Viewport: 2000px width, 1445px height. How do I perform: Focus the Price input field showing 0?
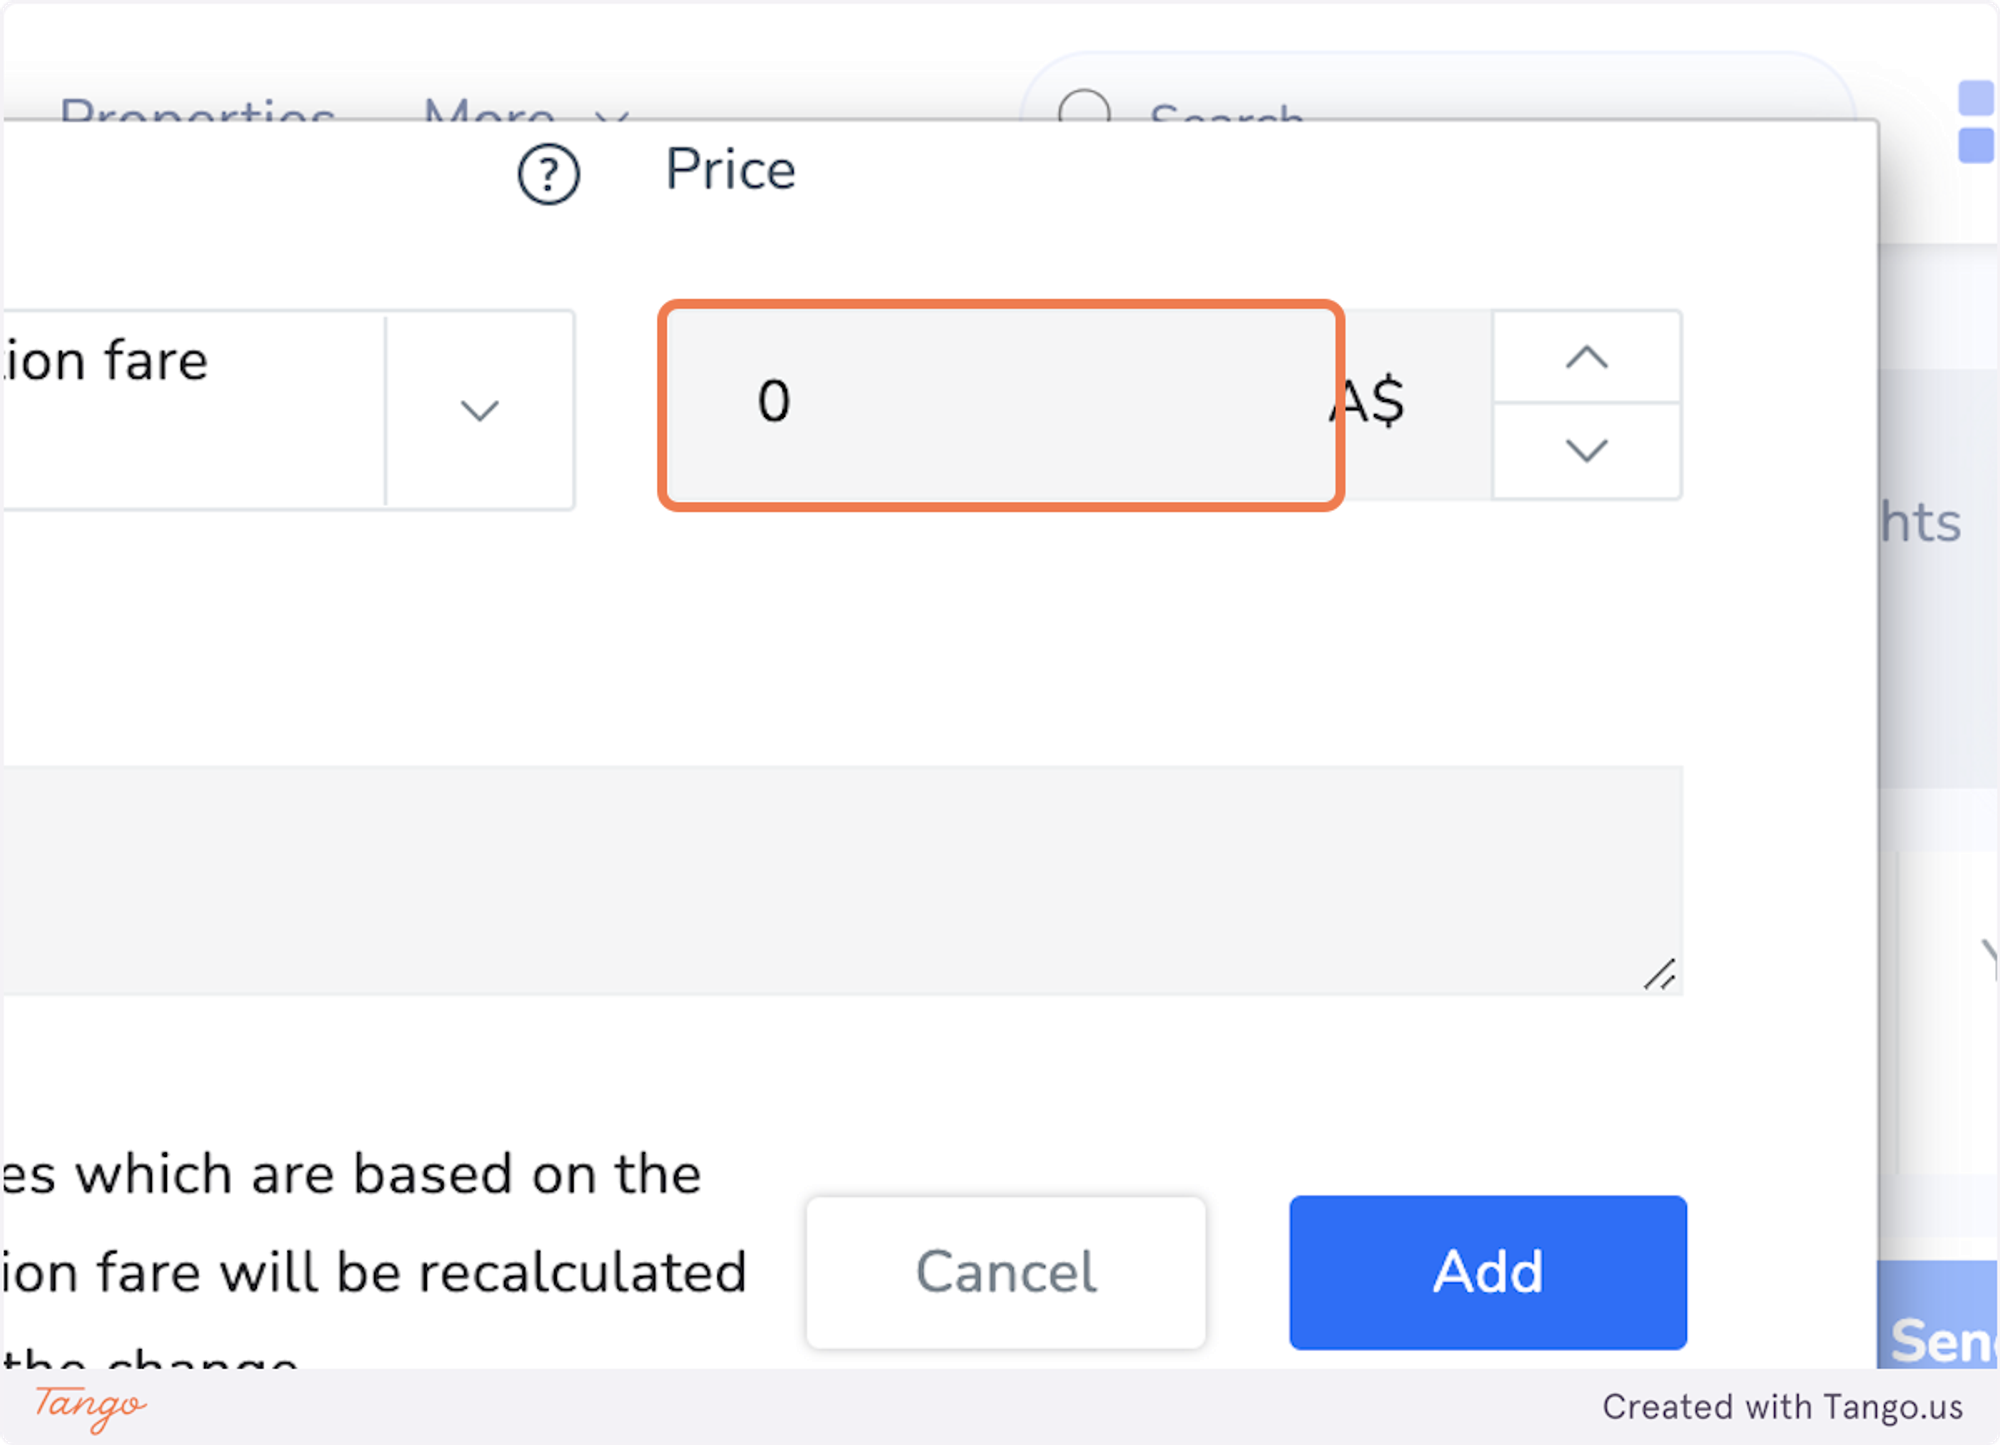click(x=1000, y=405)
